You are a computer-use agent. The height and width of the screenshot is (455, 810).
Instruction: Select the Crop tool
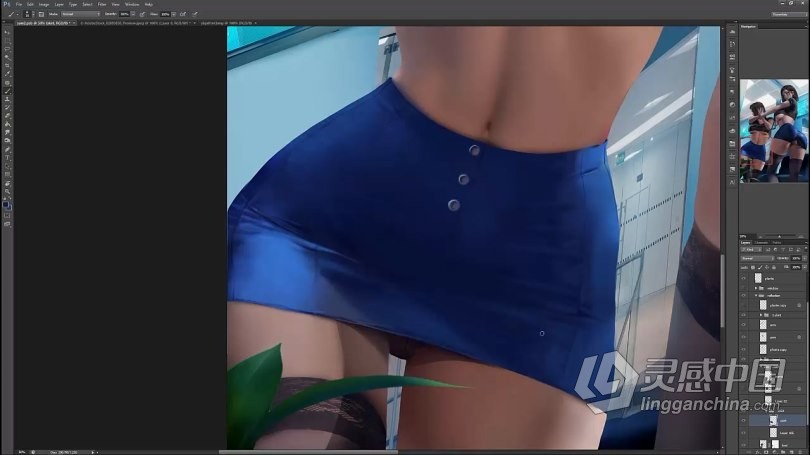click(7, 65)
